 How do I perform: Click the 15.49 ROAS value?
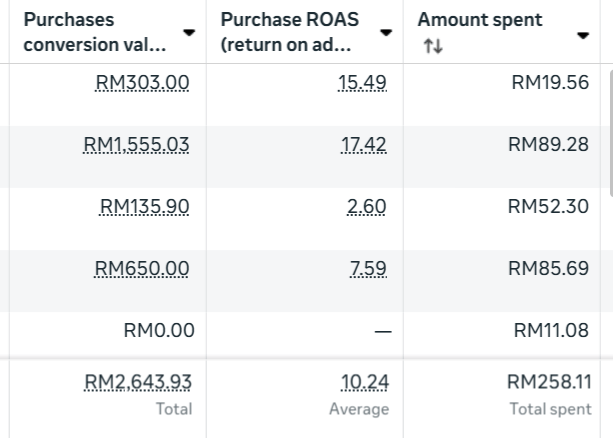pyautogui.click(x=362, y=83)
